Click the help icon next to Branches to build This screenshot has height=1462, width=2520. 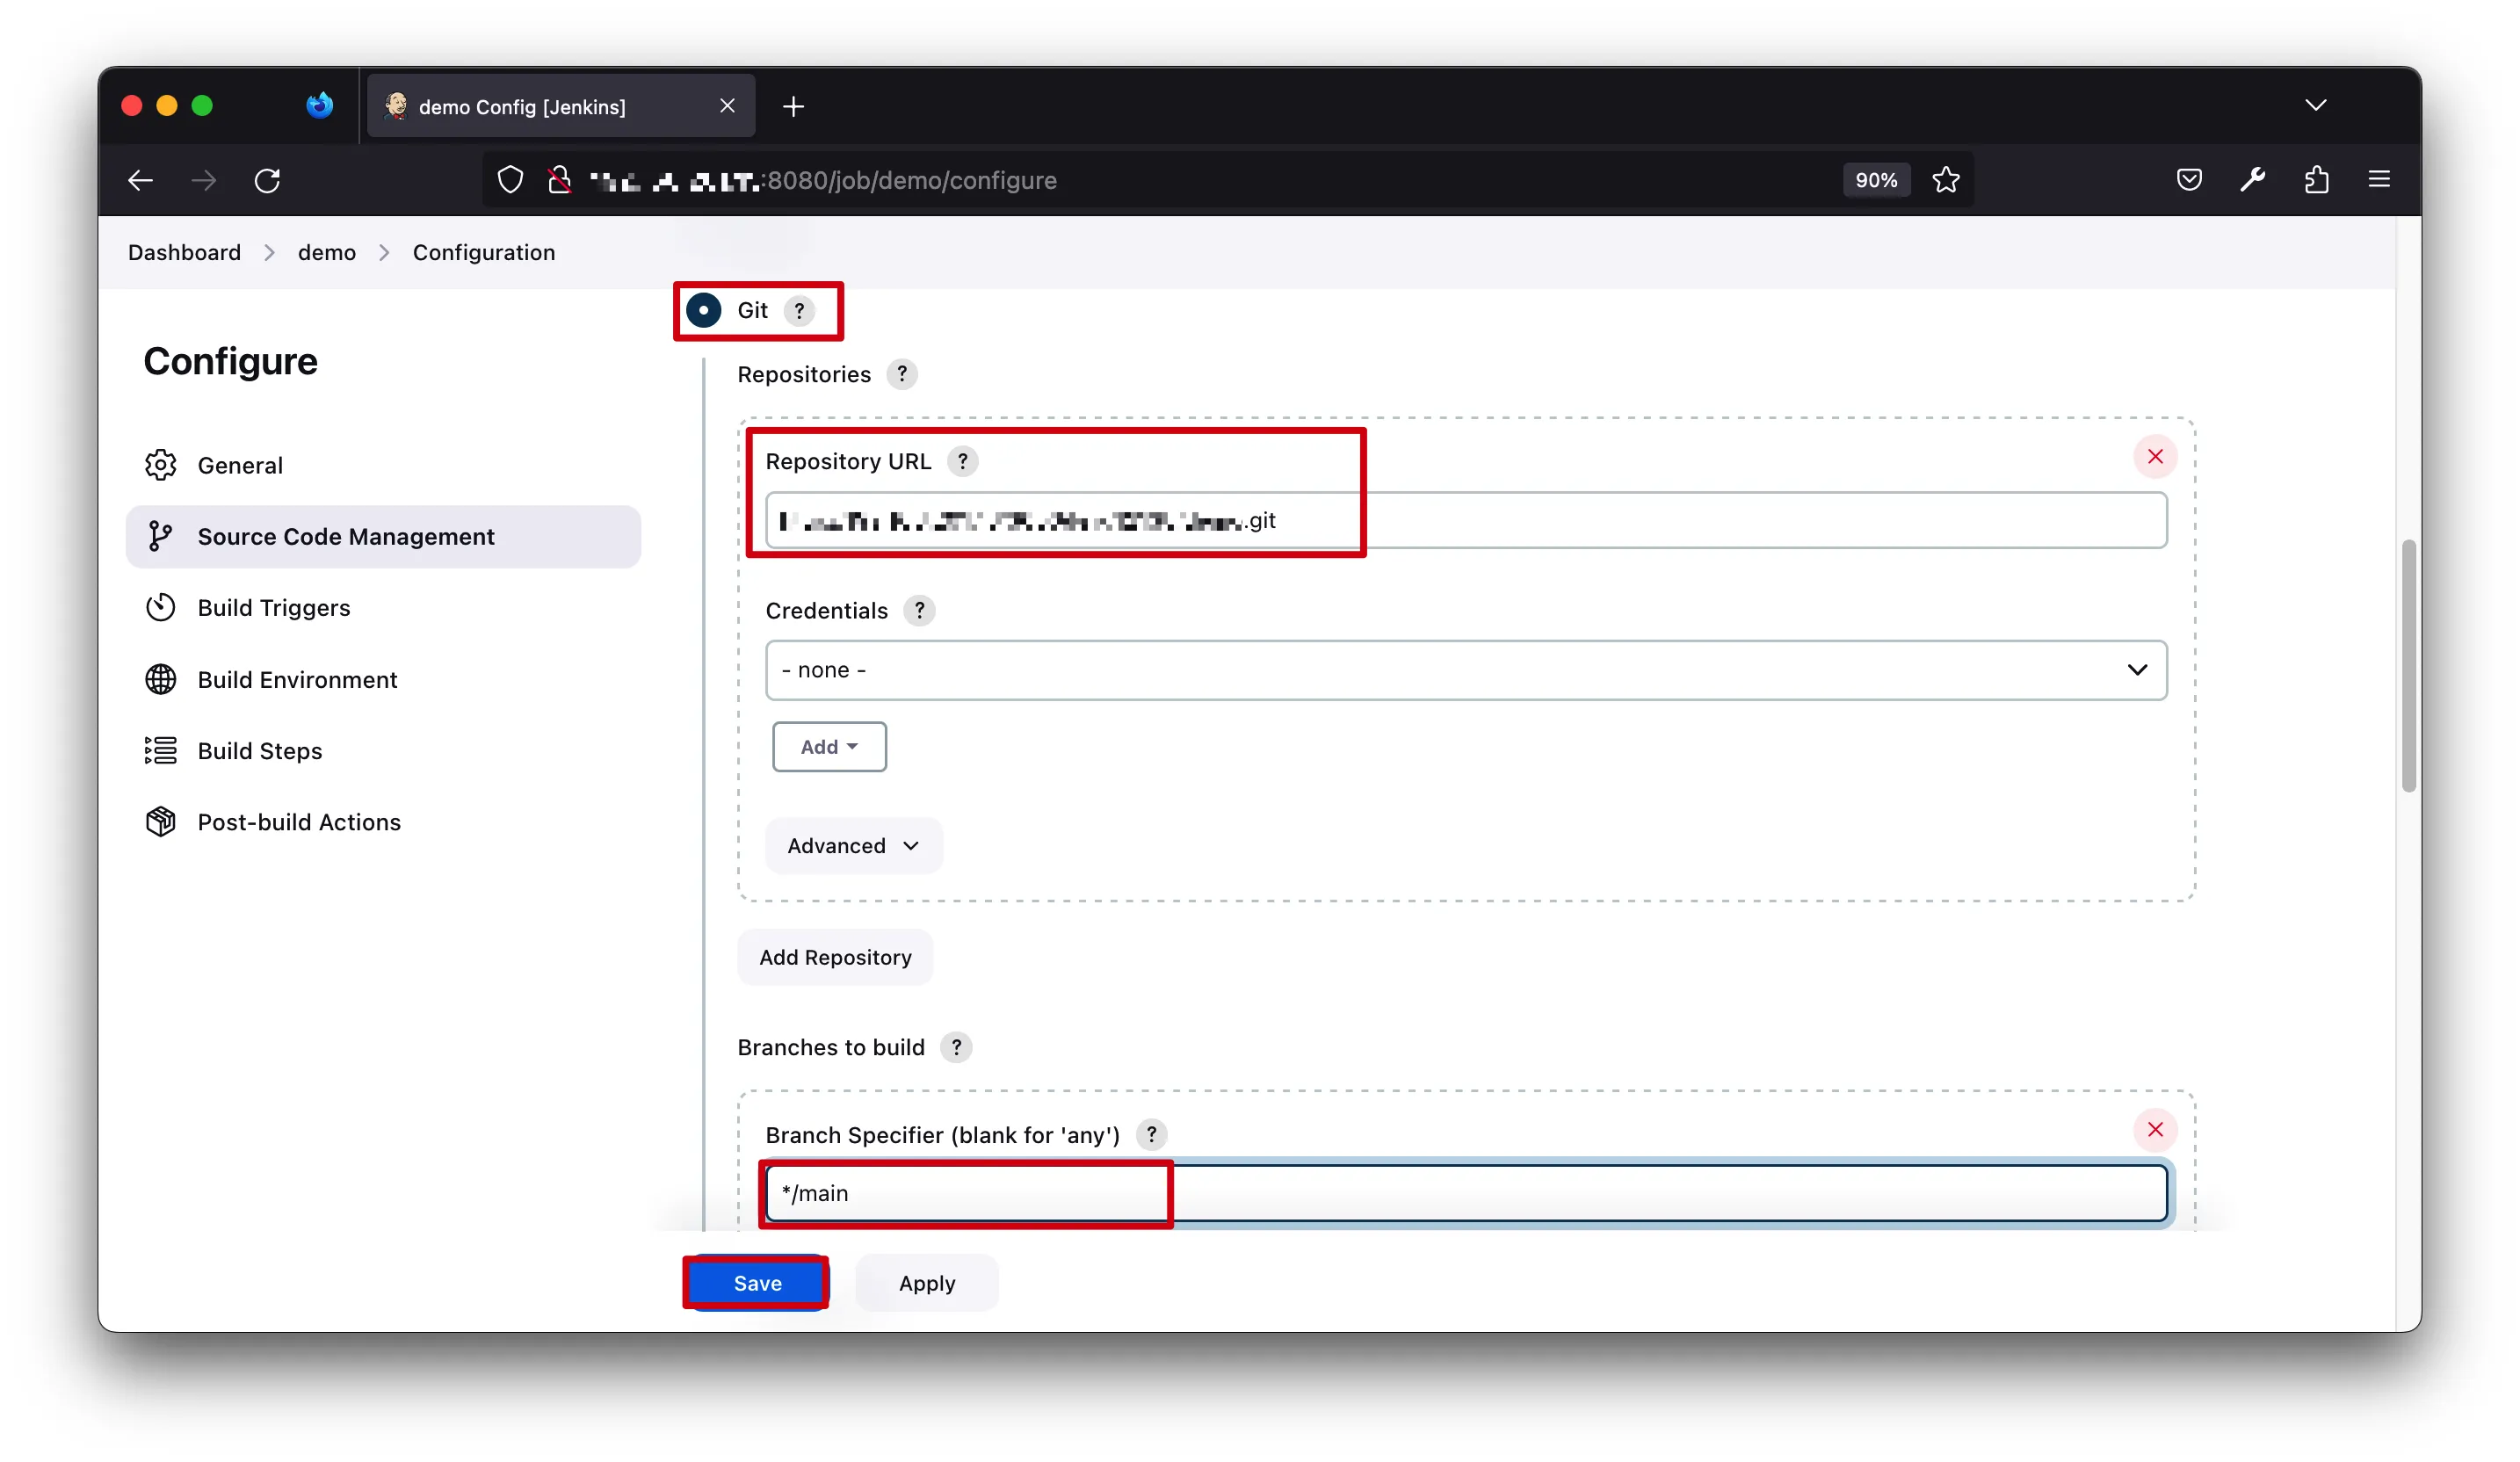pyautogui.click(x=956, y=1047)
